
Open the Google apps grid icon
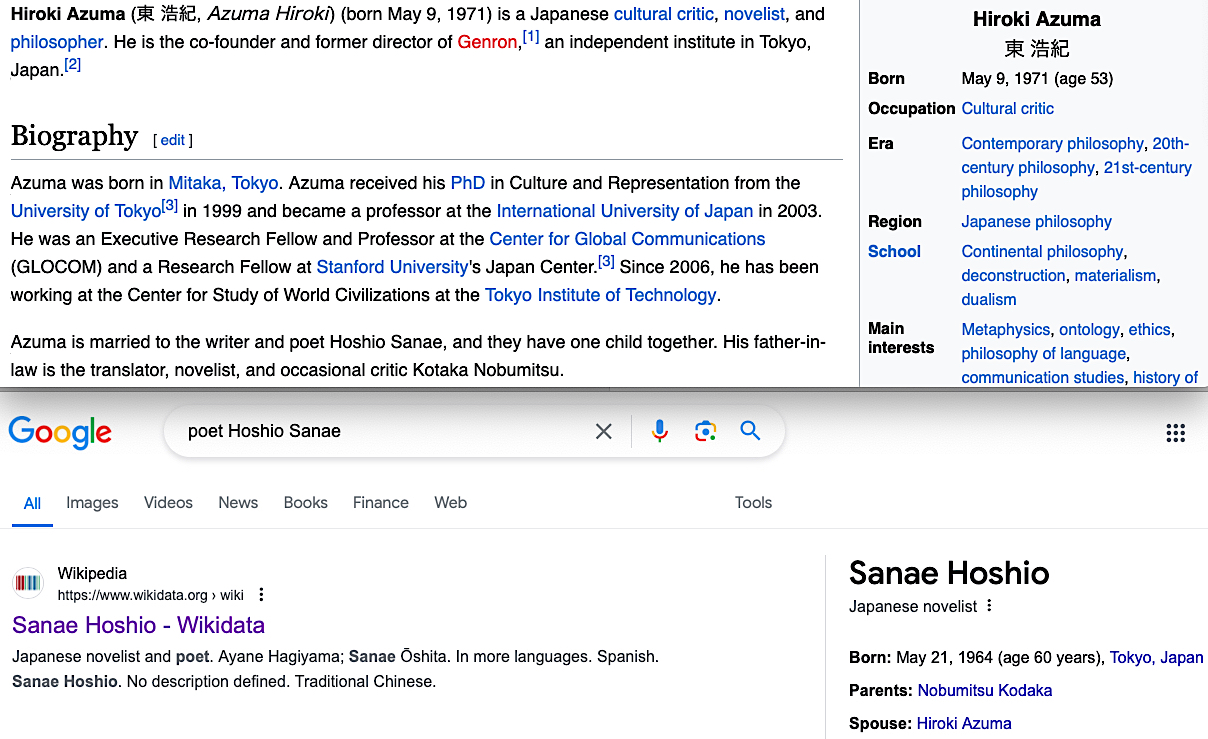tap(1175, 433)
